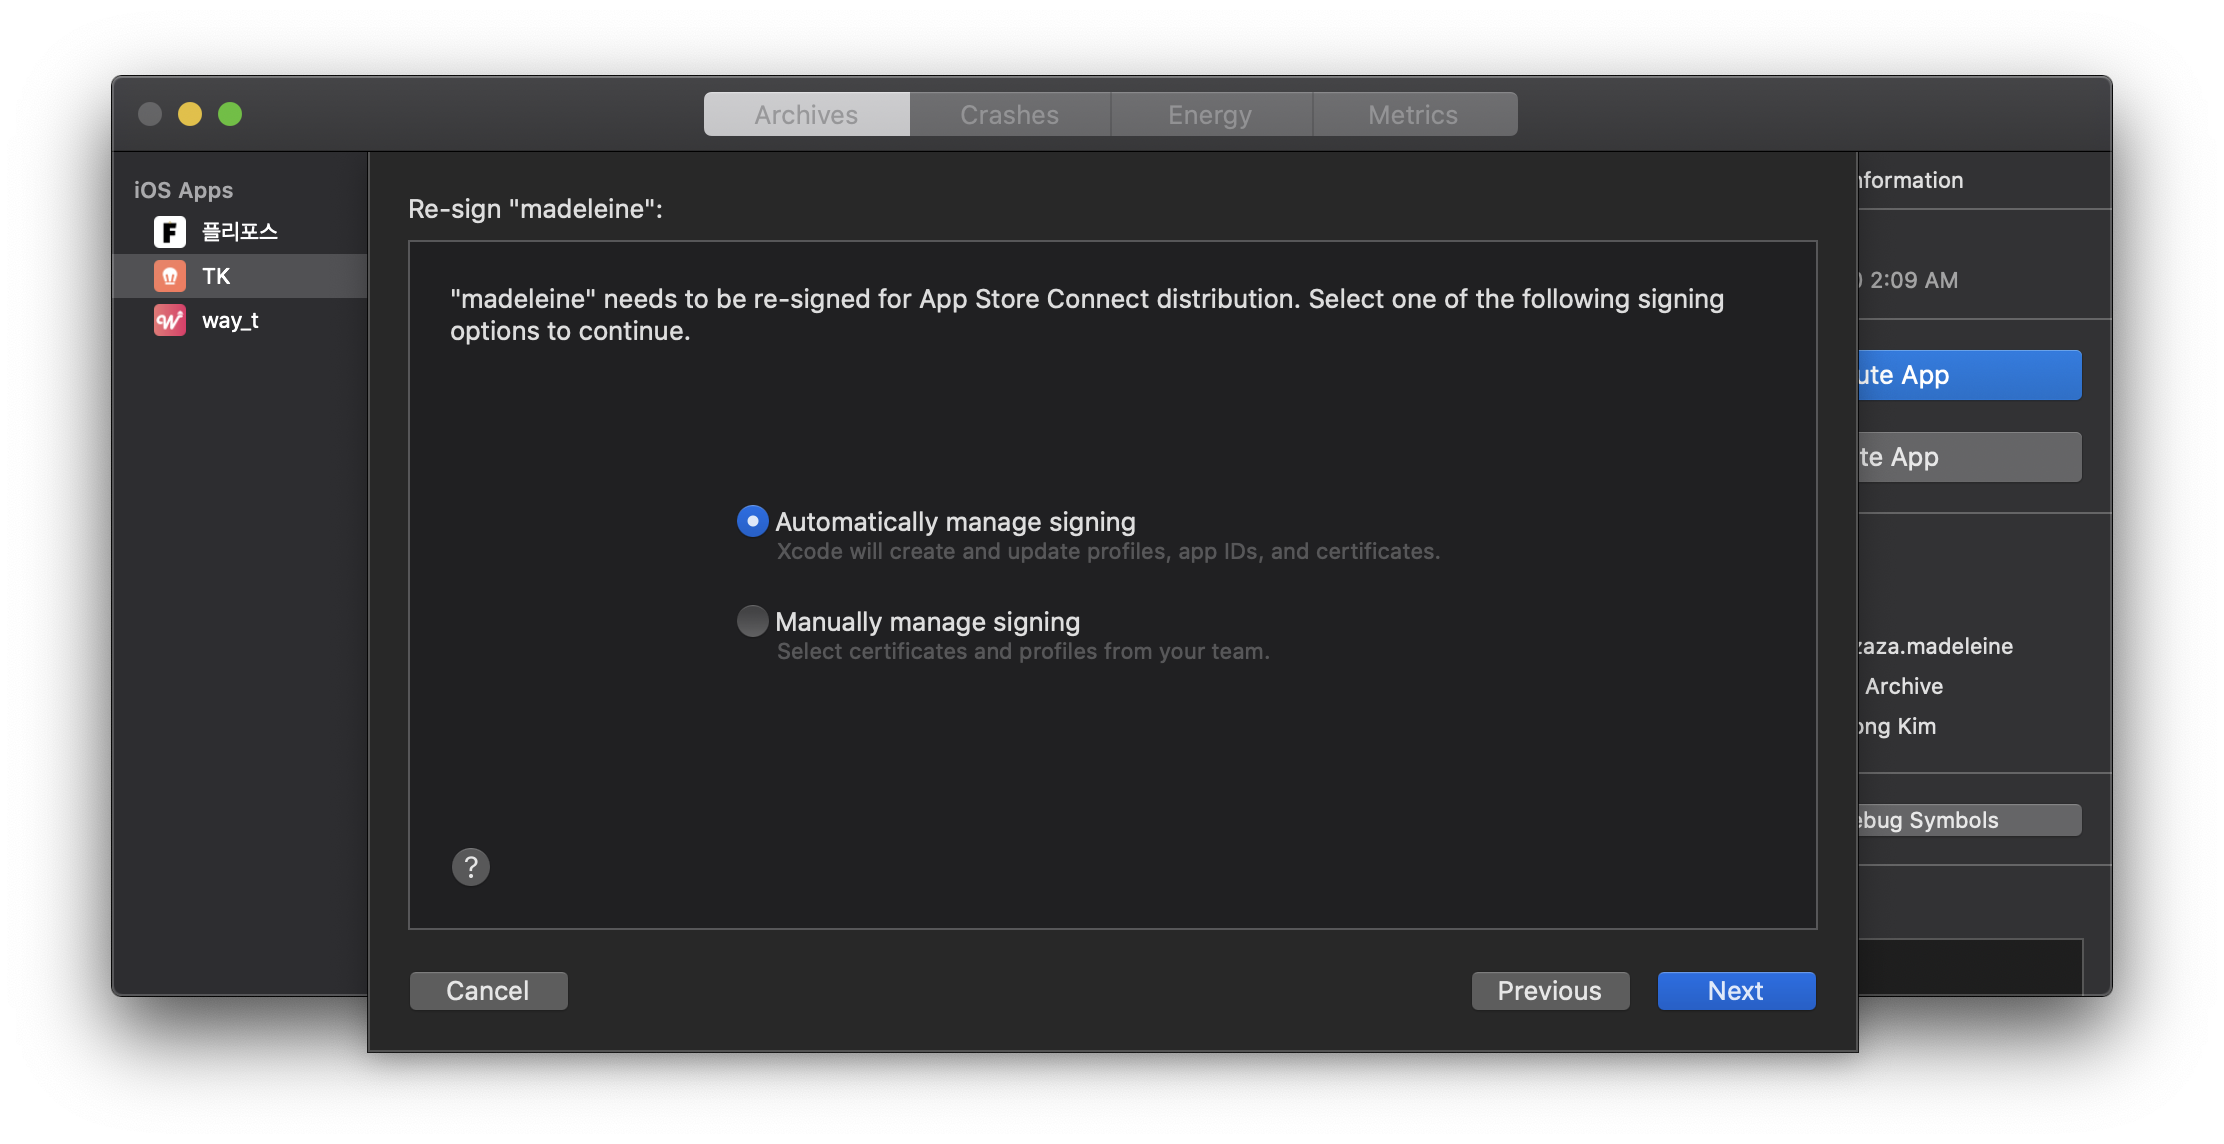Click the way_t app icon

tap(169, 320)
